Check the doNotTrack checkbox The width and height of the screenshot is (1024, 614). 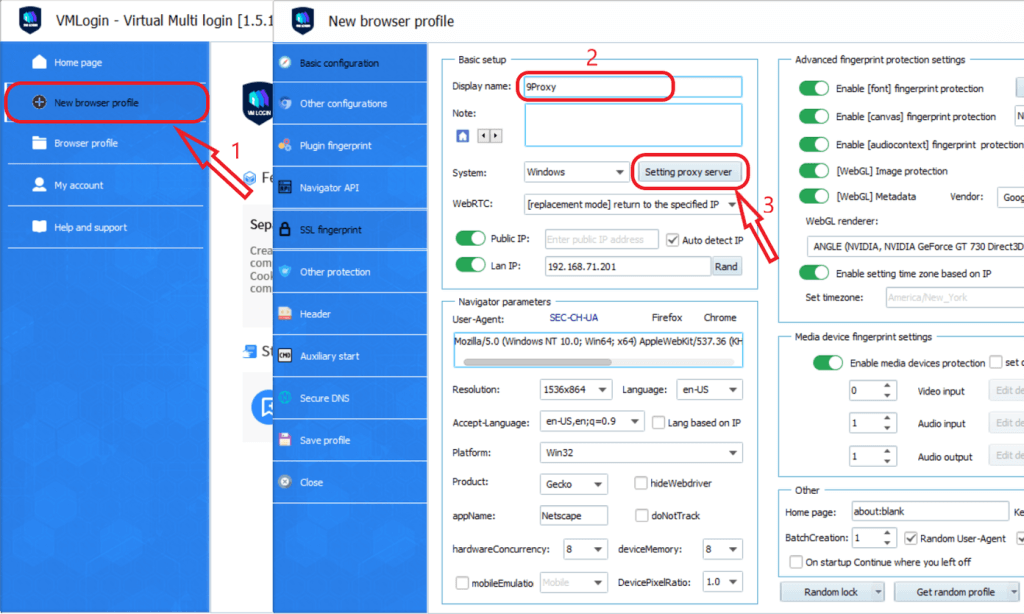641,515
